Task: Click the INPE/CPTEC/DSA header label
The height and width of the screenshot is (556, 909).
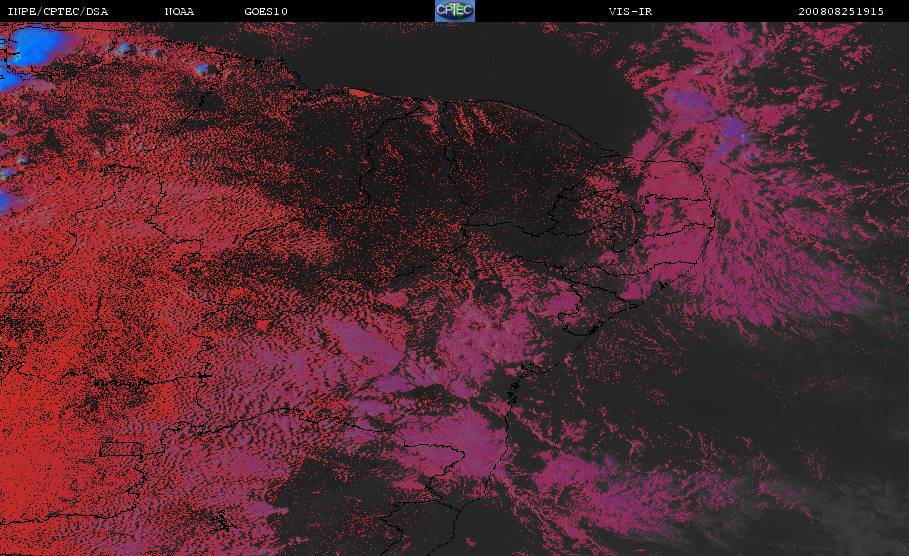Action: (57, 12)
